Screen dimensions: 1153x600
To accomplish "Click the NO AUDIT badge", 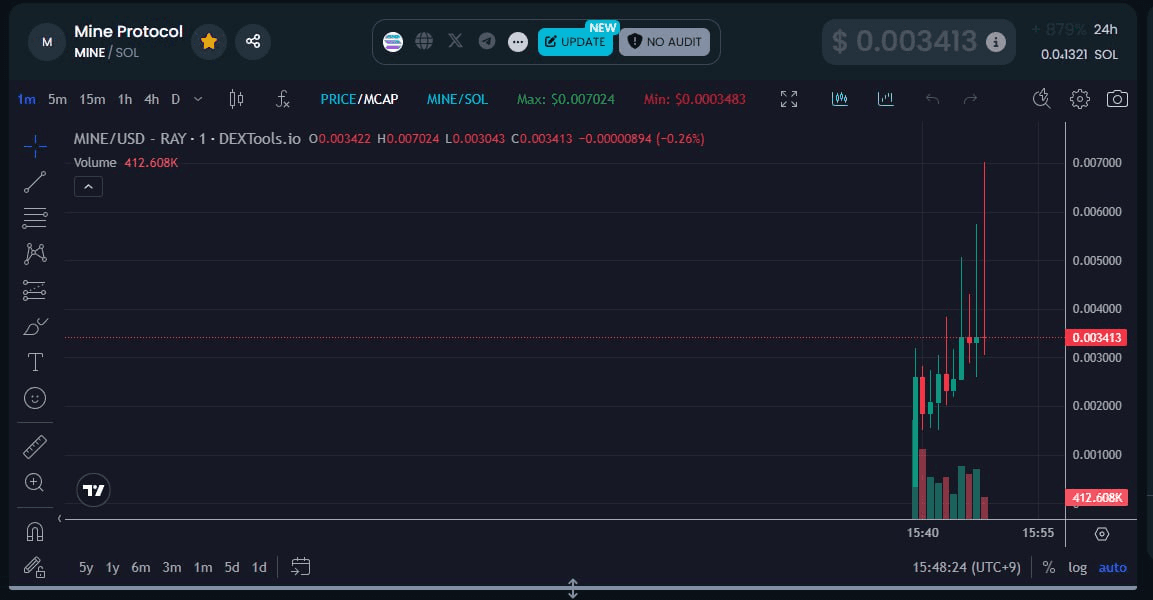I will 664,42.
